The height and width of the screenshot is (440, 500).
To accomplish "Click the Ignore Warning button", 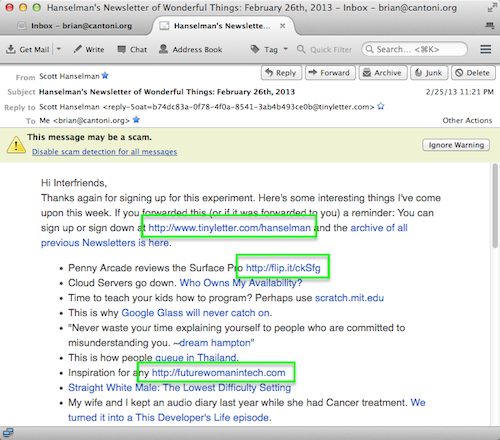I will tap(456, 145).
